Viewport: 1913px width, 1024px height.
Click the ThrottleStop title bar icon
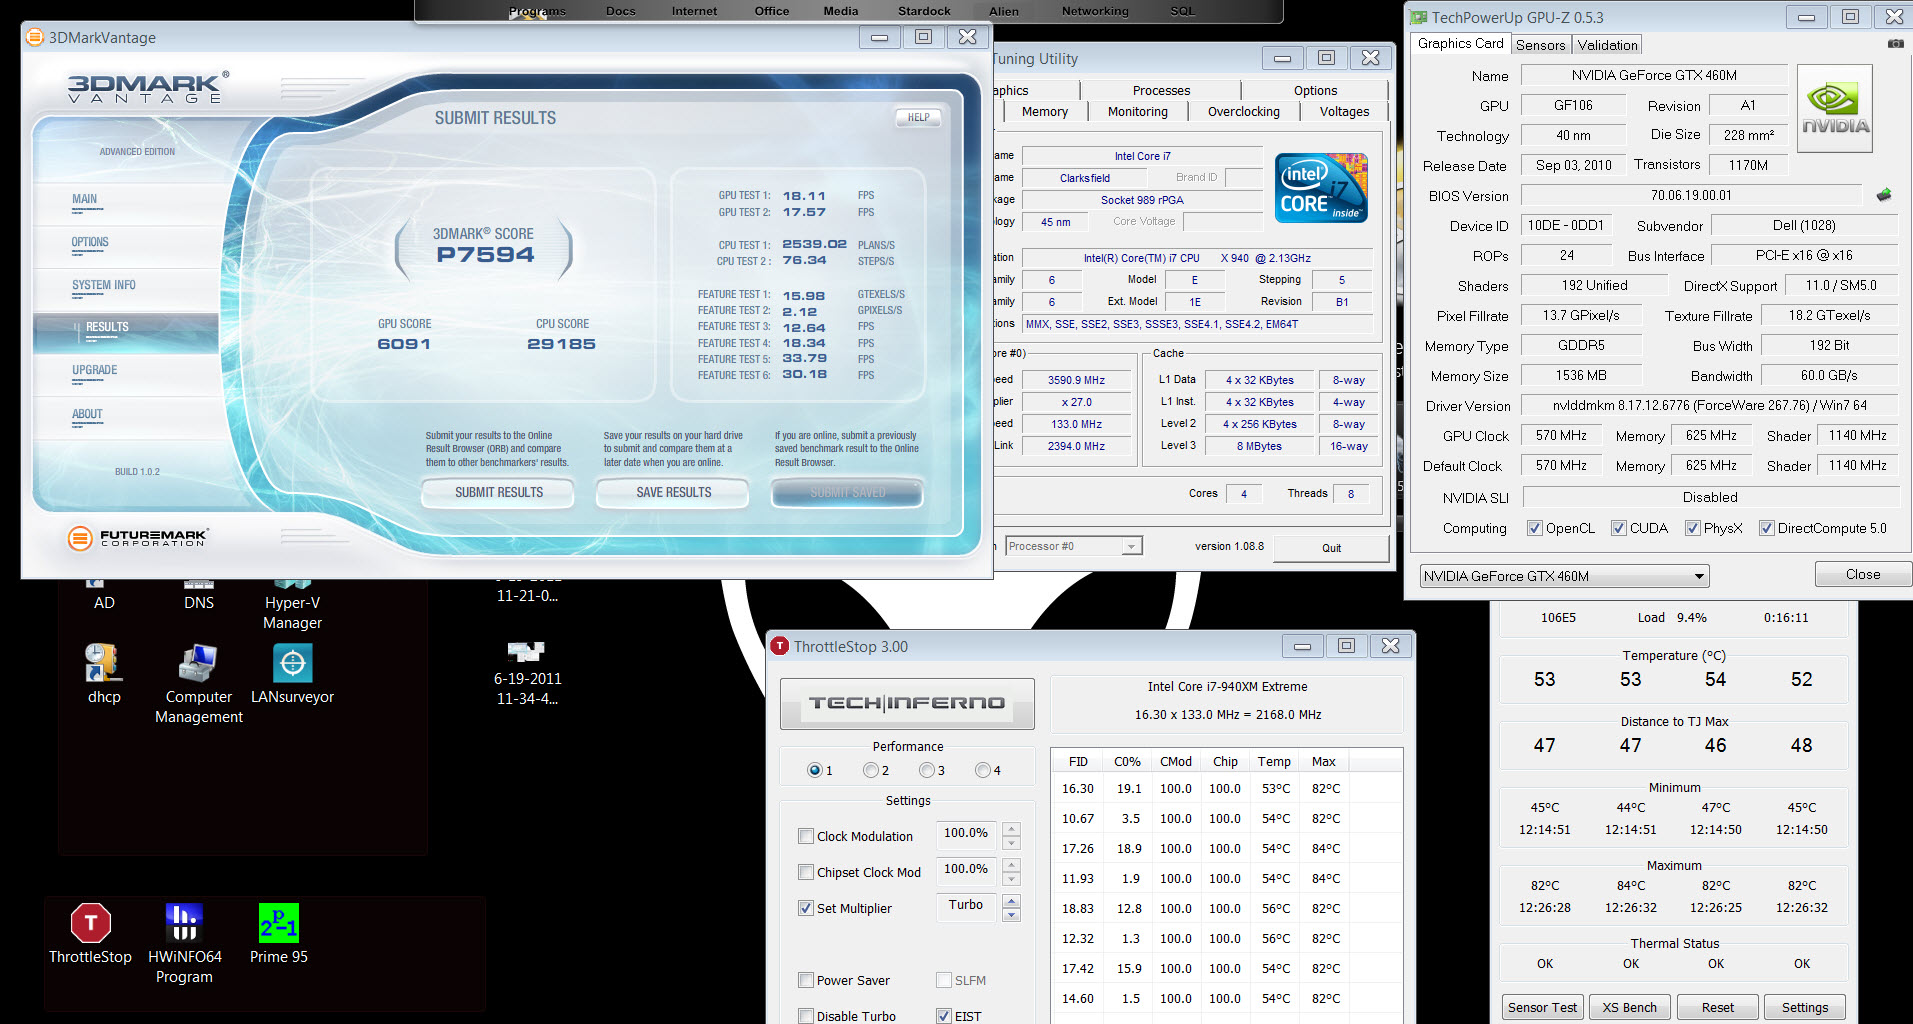[780, 646]
